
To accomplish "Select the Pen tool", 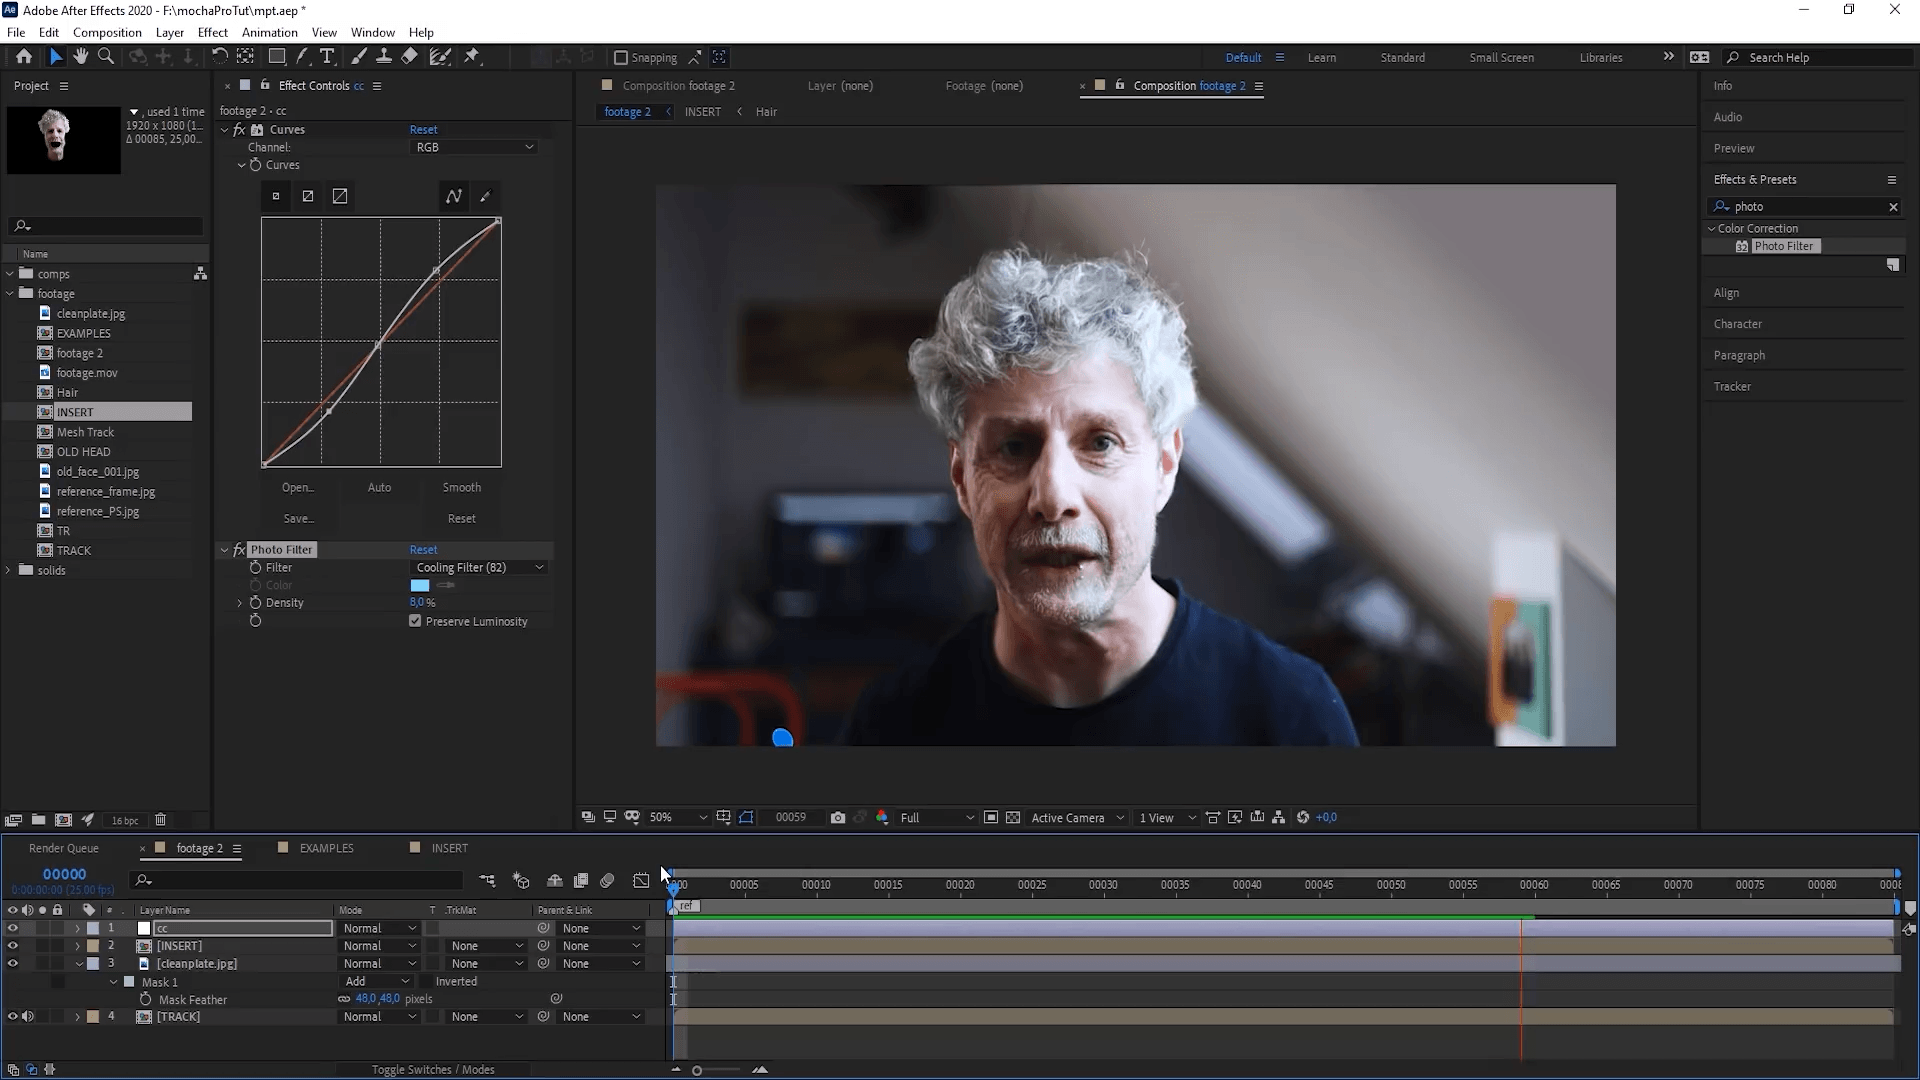I will [x=303, y=57].
